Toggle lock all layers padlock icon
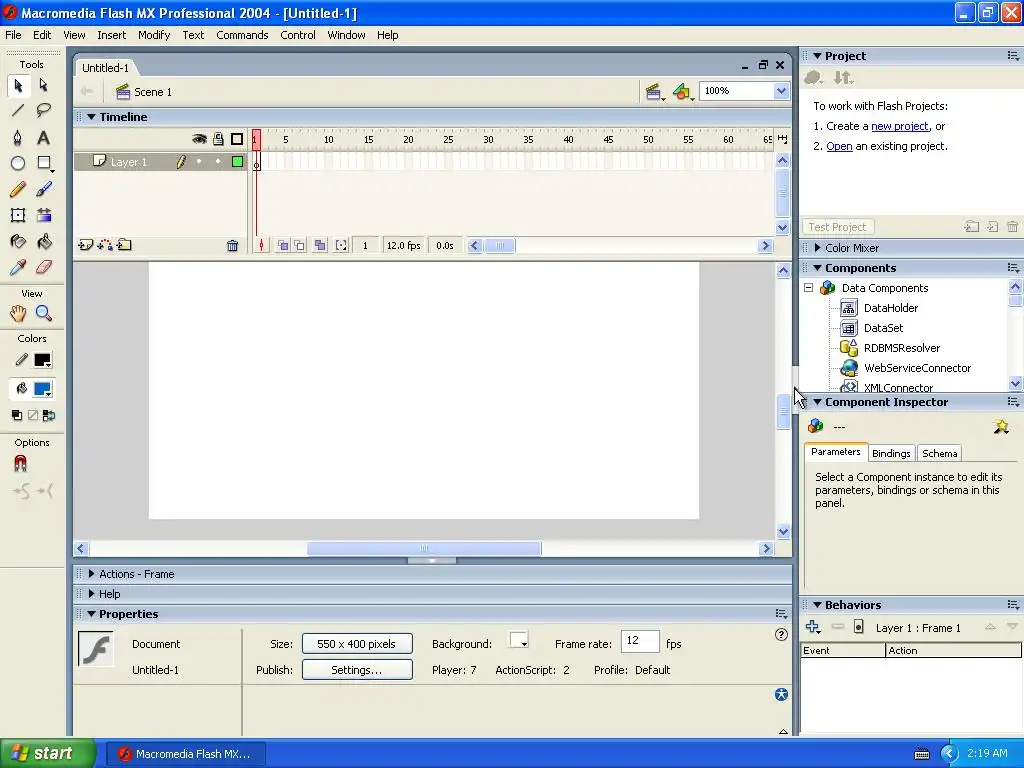 coord(218,139)
